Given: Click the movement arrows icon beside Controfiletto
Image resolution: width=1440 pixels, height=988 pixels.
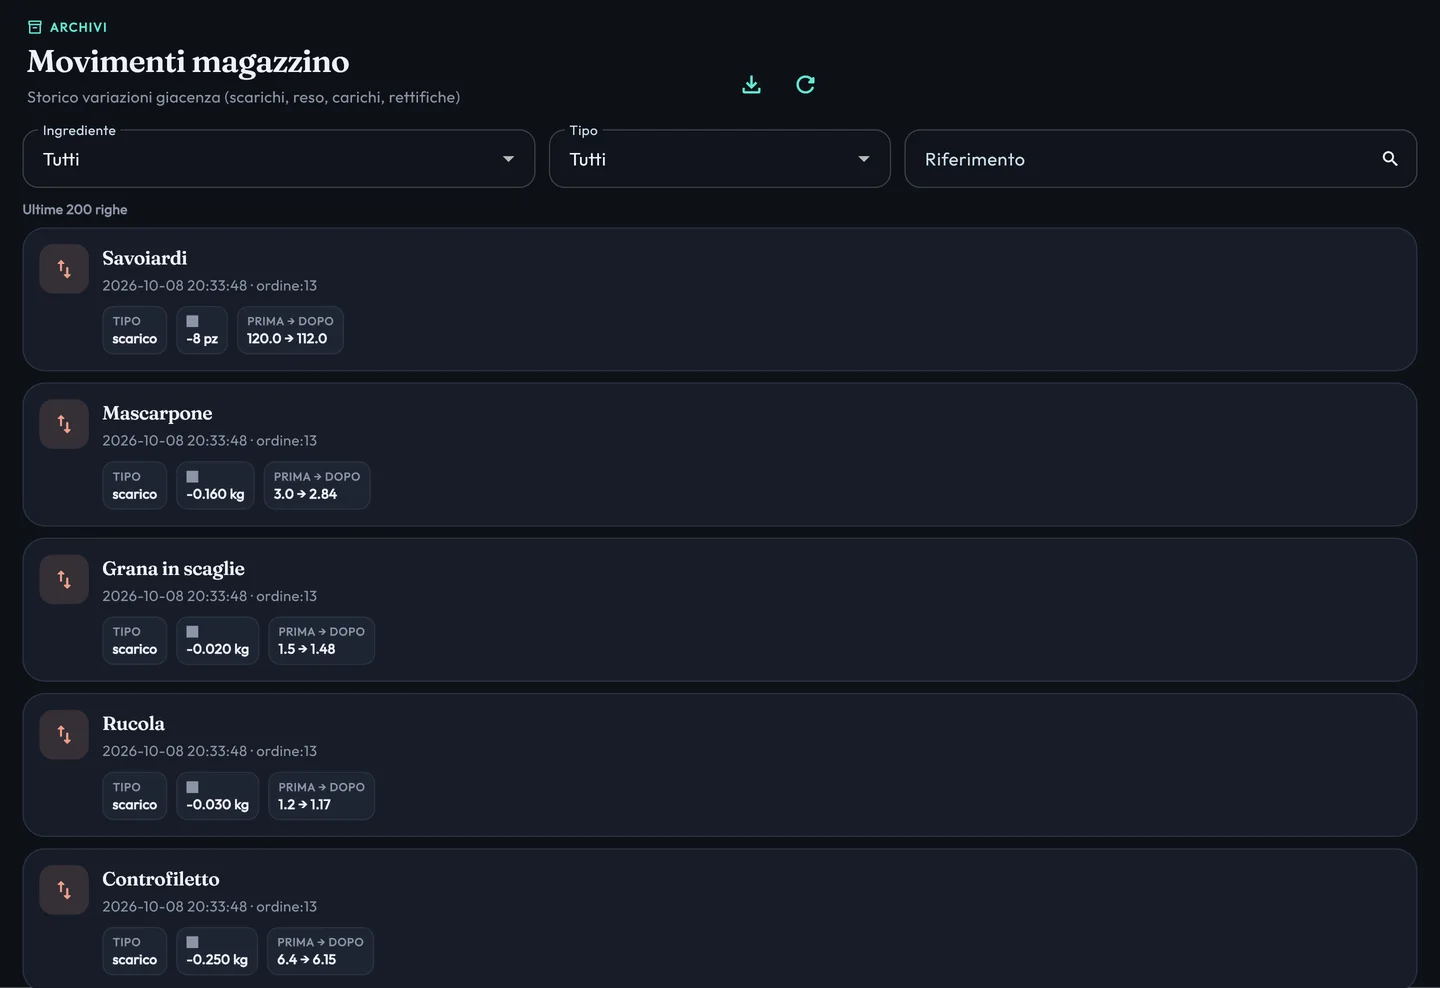Looking at the screenshot, I should click(64, 890).
